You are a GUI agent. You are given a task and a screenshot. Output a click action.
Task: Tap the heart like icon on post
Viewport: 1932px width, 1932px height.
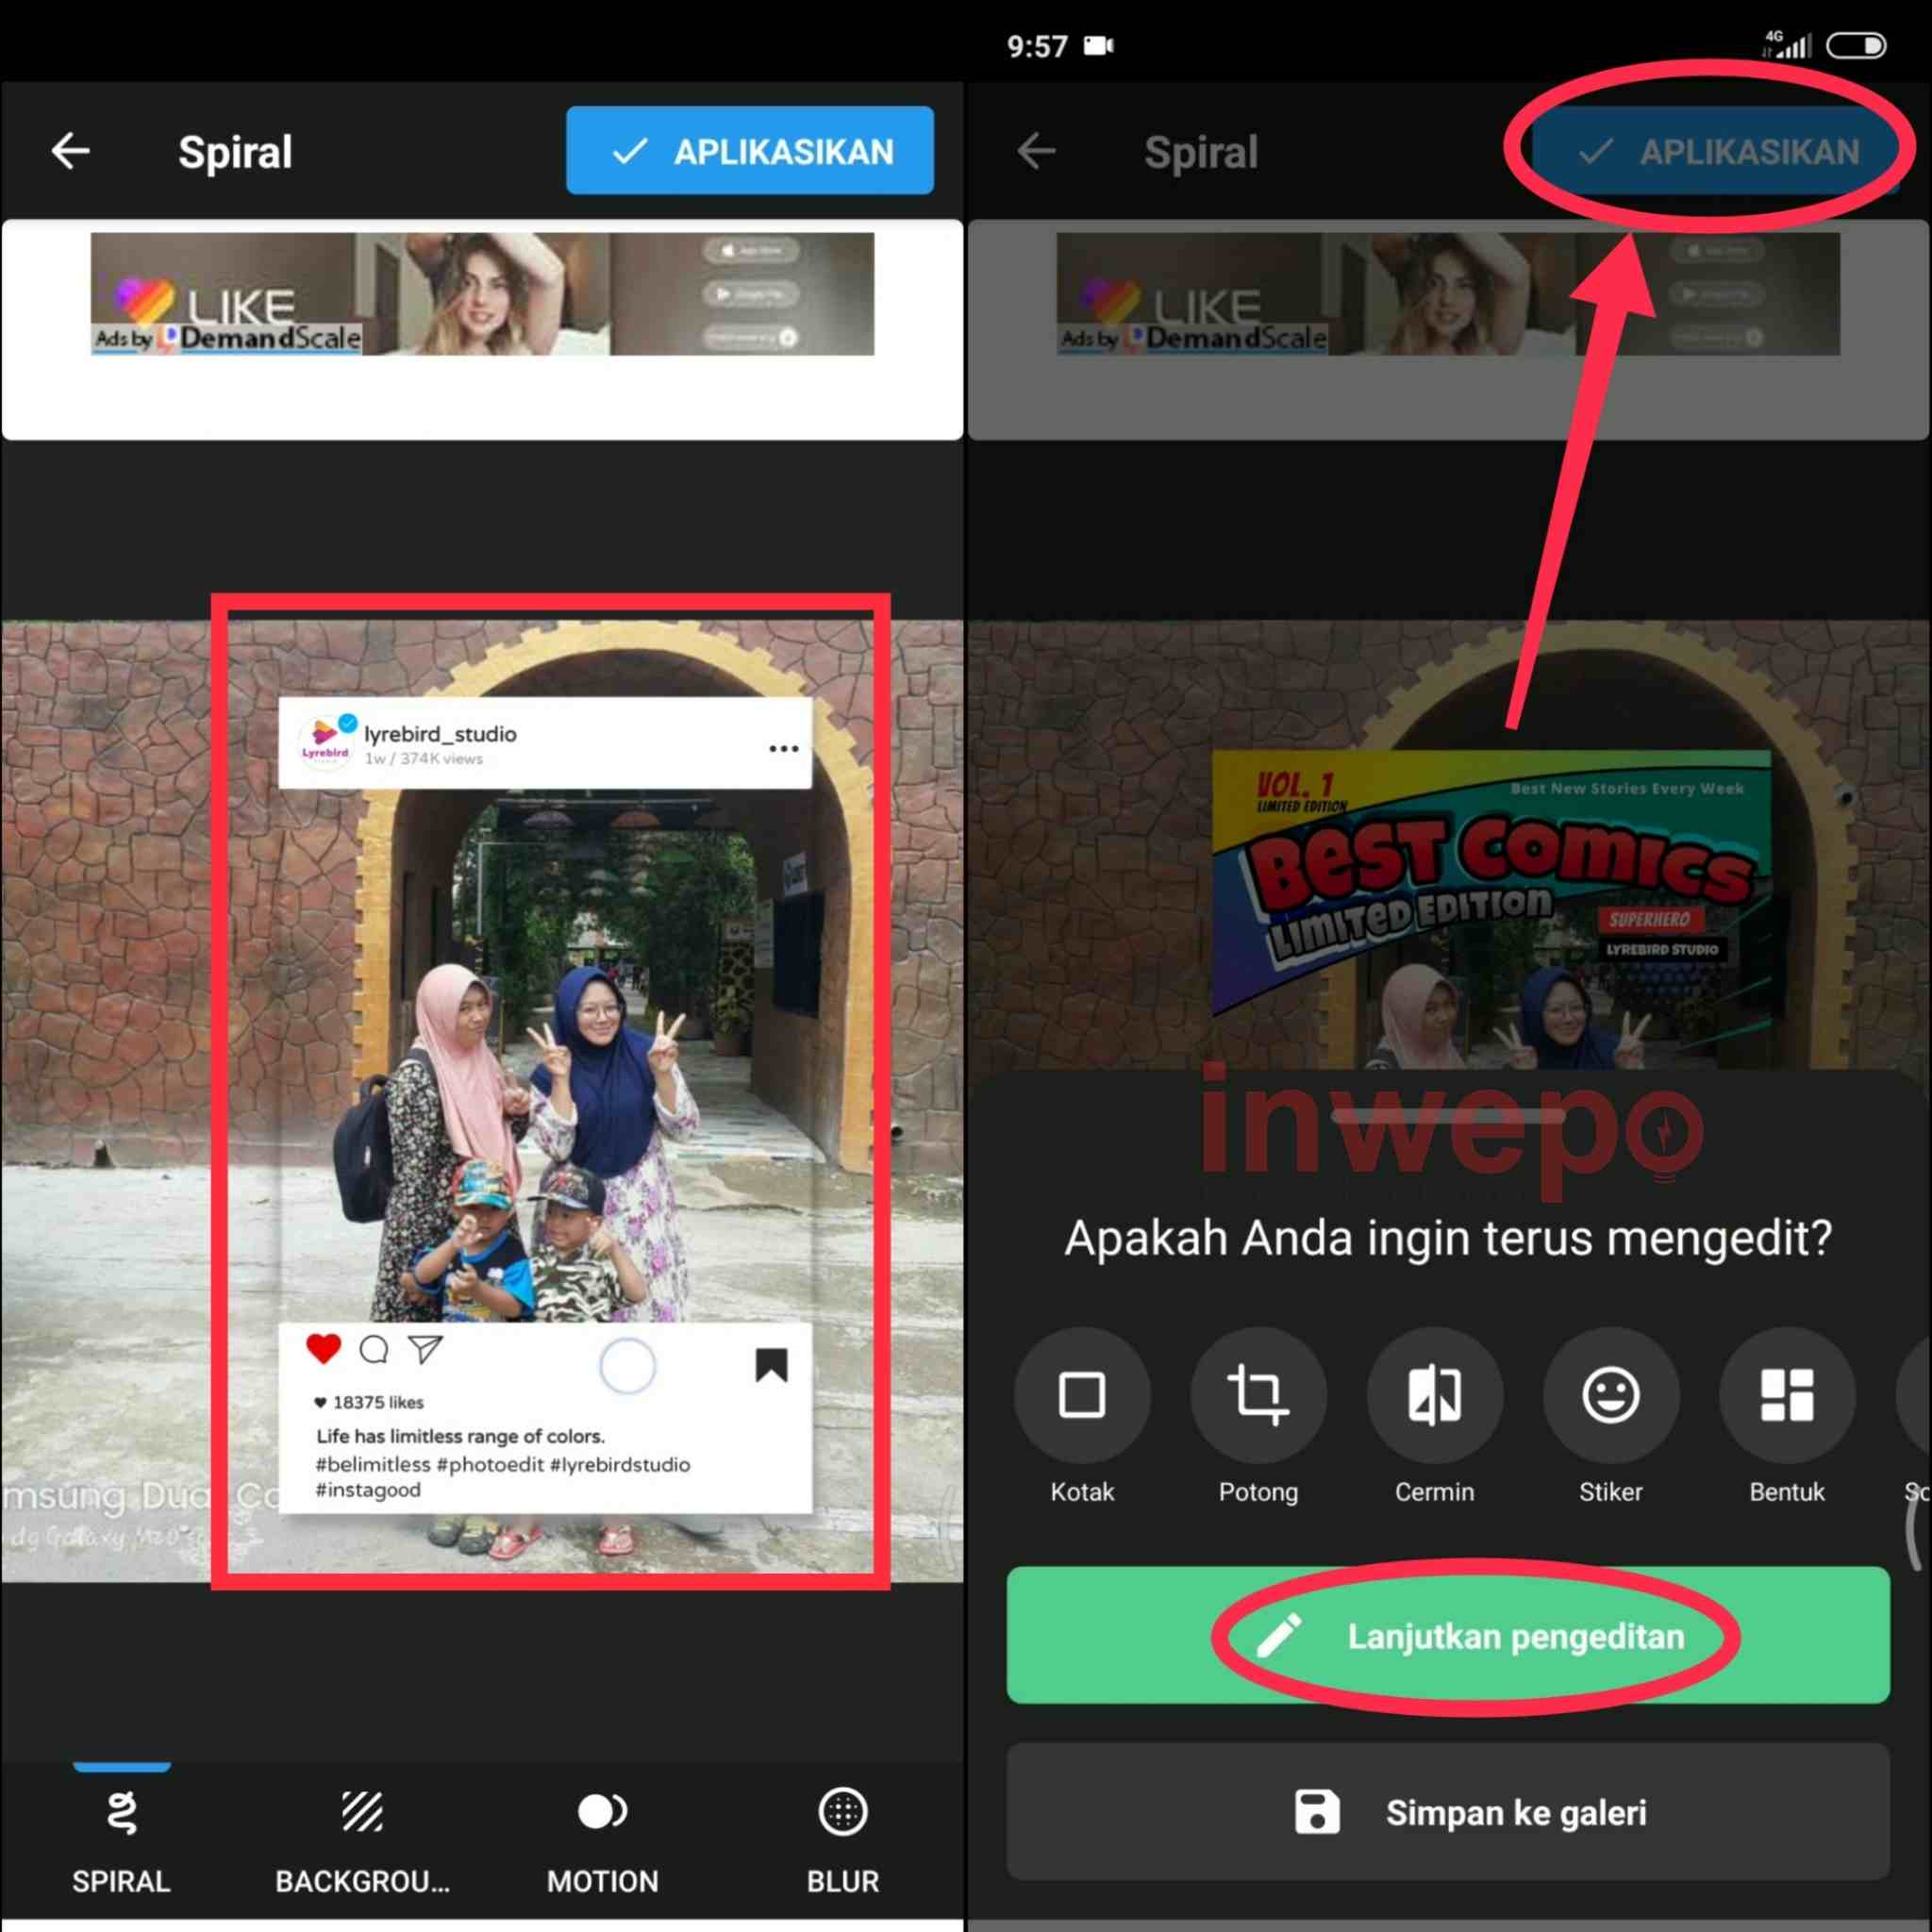coord(323,1349)
